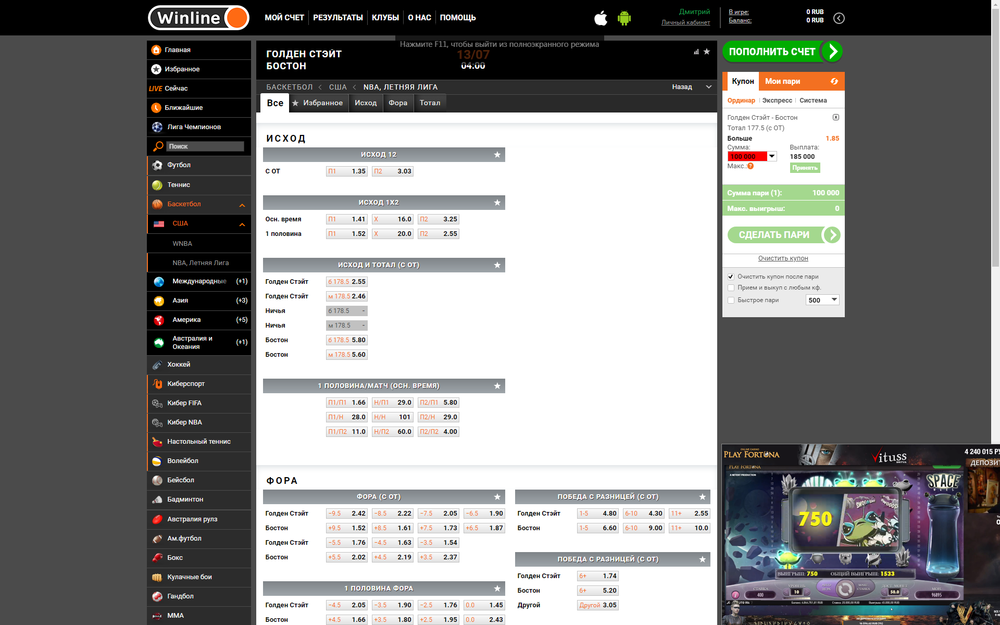Star the ИСХОД 12 market

coord(497,154)
